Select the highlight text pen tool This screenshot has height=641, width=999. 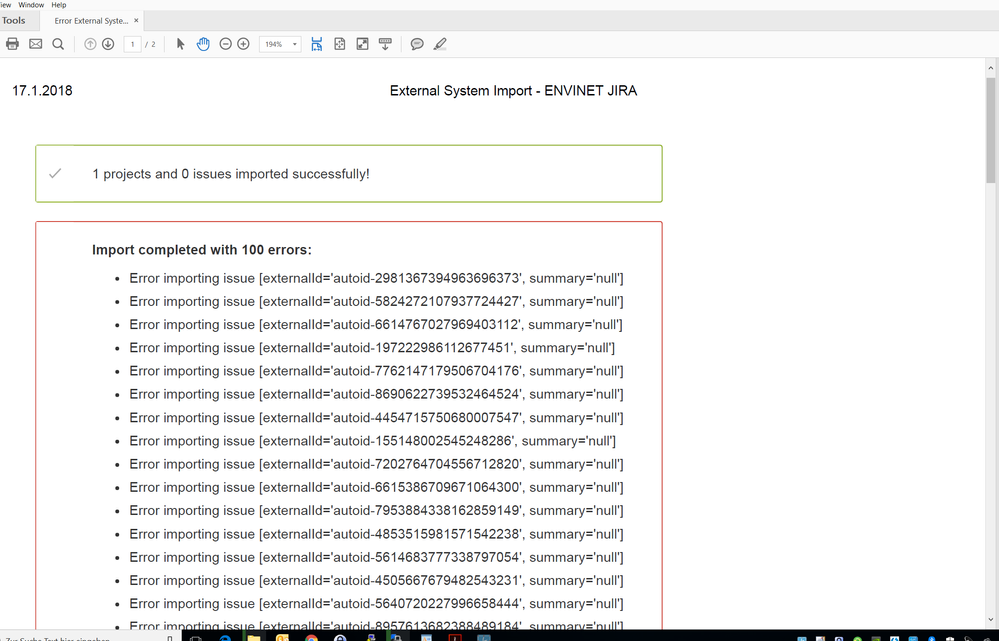coord(440,44)
